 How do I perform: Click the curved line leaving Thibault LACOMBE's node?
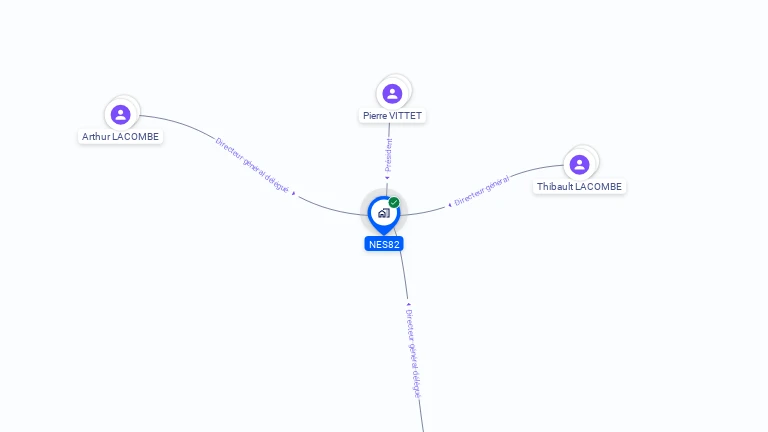(536, 170)
